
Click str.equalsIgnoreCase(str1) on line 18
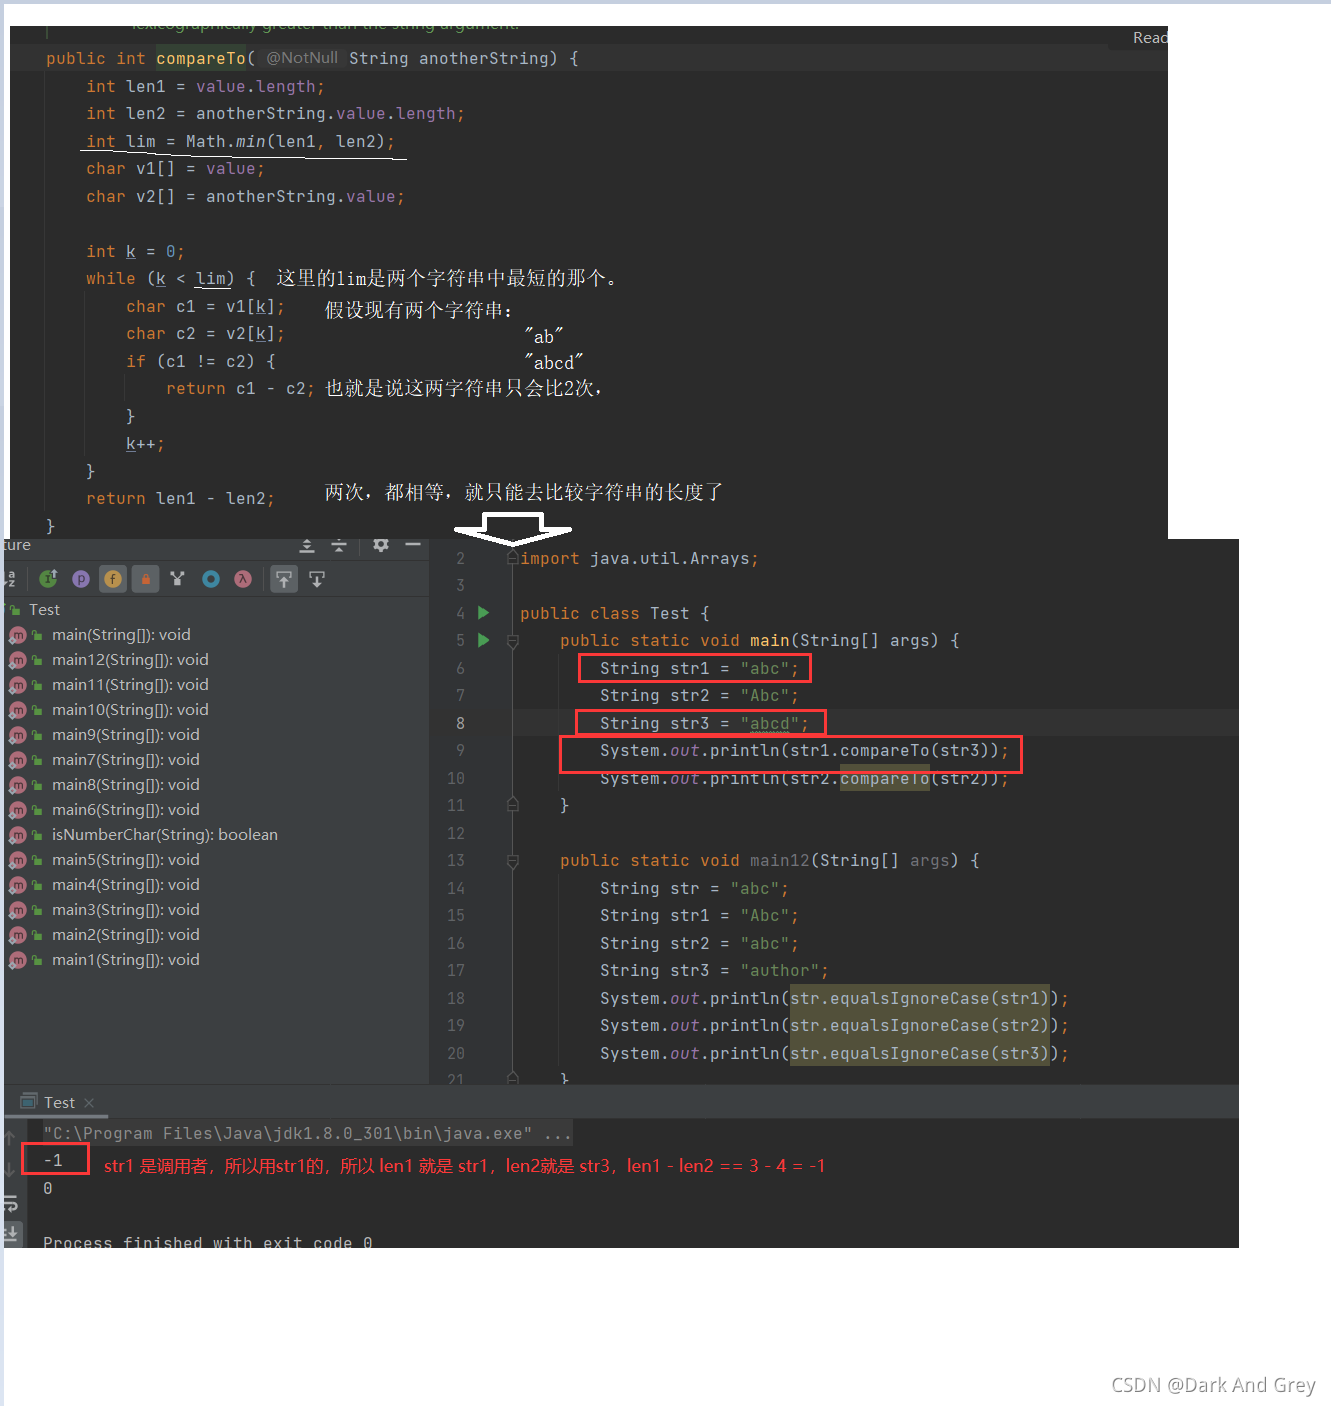point(919,998)
